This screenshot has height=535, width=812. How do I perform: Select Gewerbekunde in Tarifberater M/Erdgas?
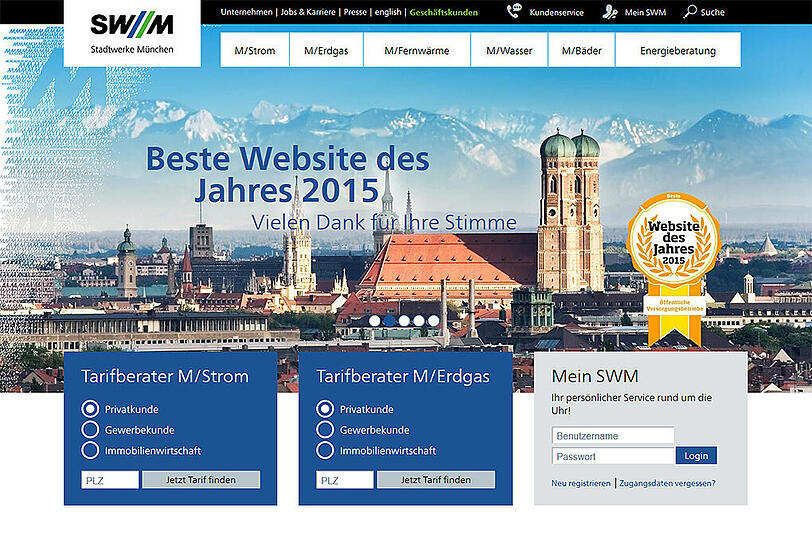pos(325,429)
